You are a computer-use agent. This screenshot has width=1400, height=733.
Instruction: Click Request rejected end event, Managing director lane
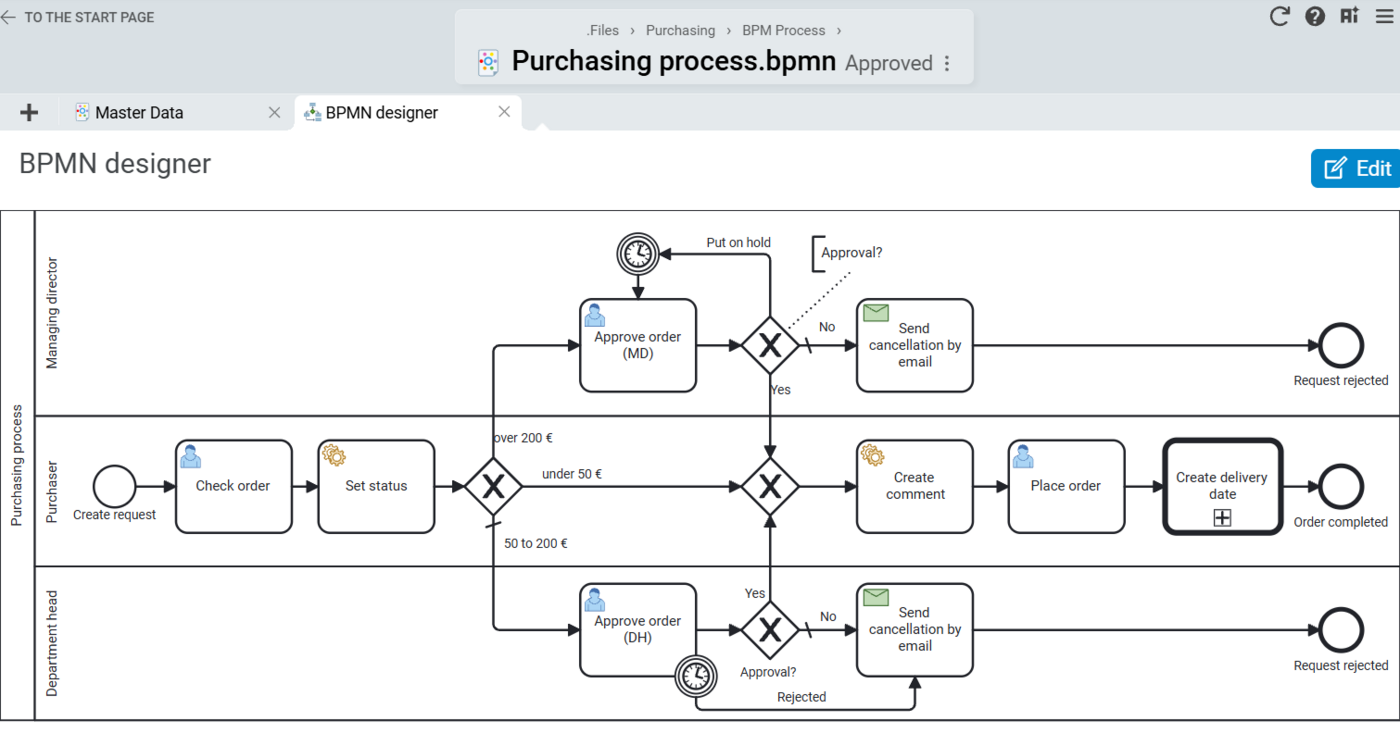[x=1341, y=345]
